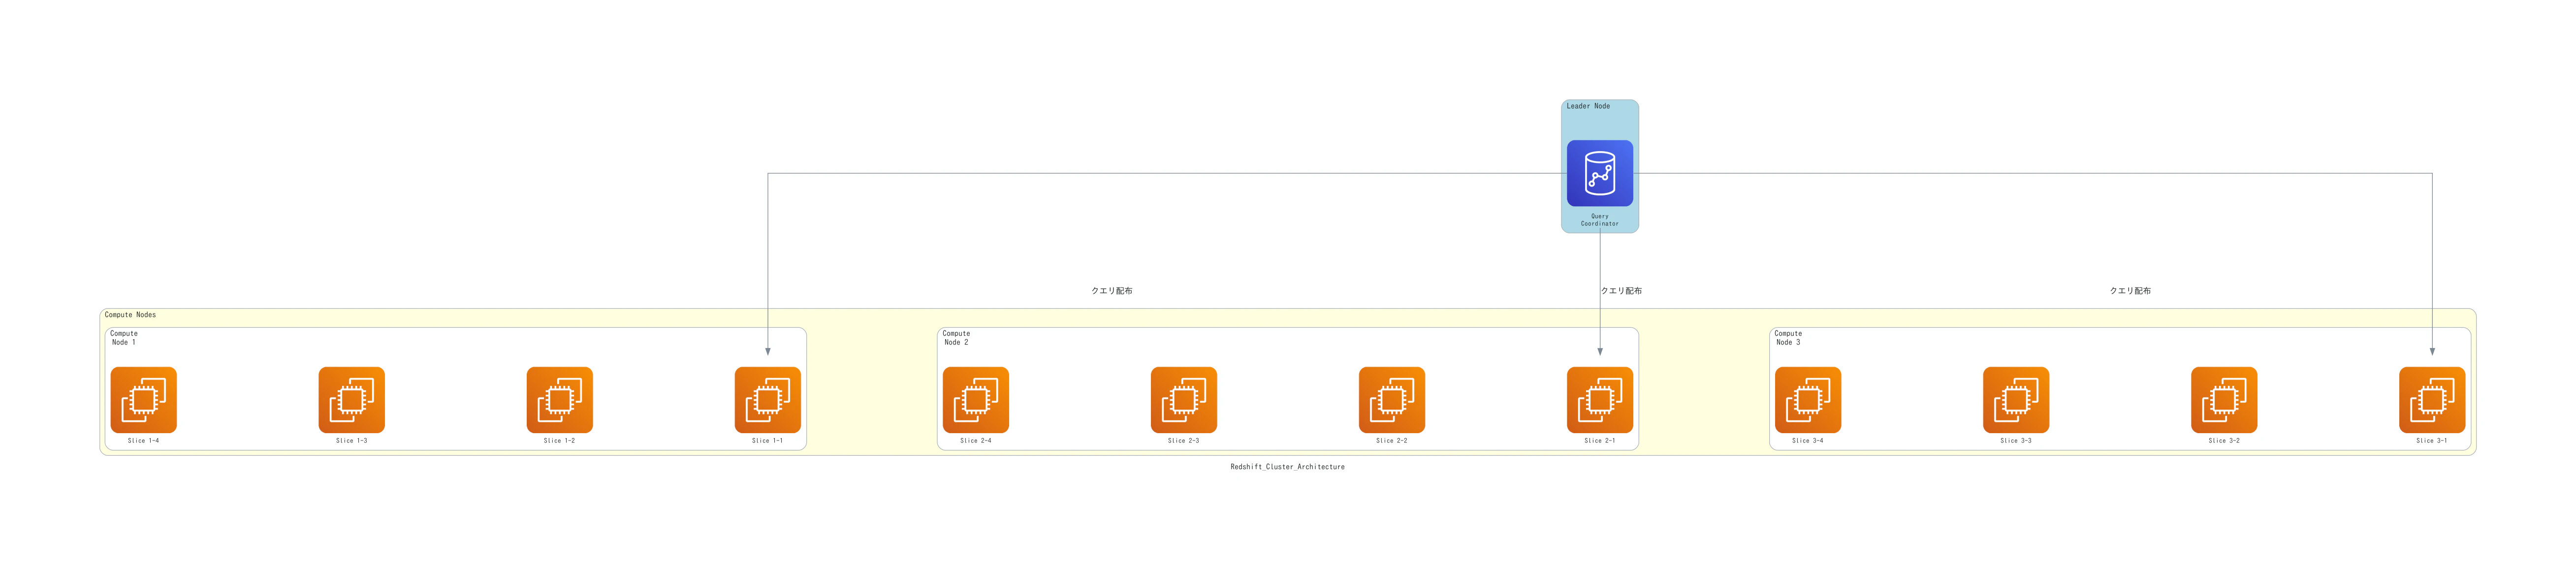2576x569 pixels.
Task: Select the Slice 2-3 compute icon
Action: [x=1184, y=400]
